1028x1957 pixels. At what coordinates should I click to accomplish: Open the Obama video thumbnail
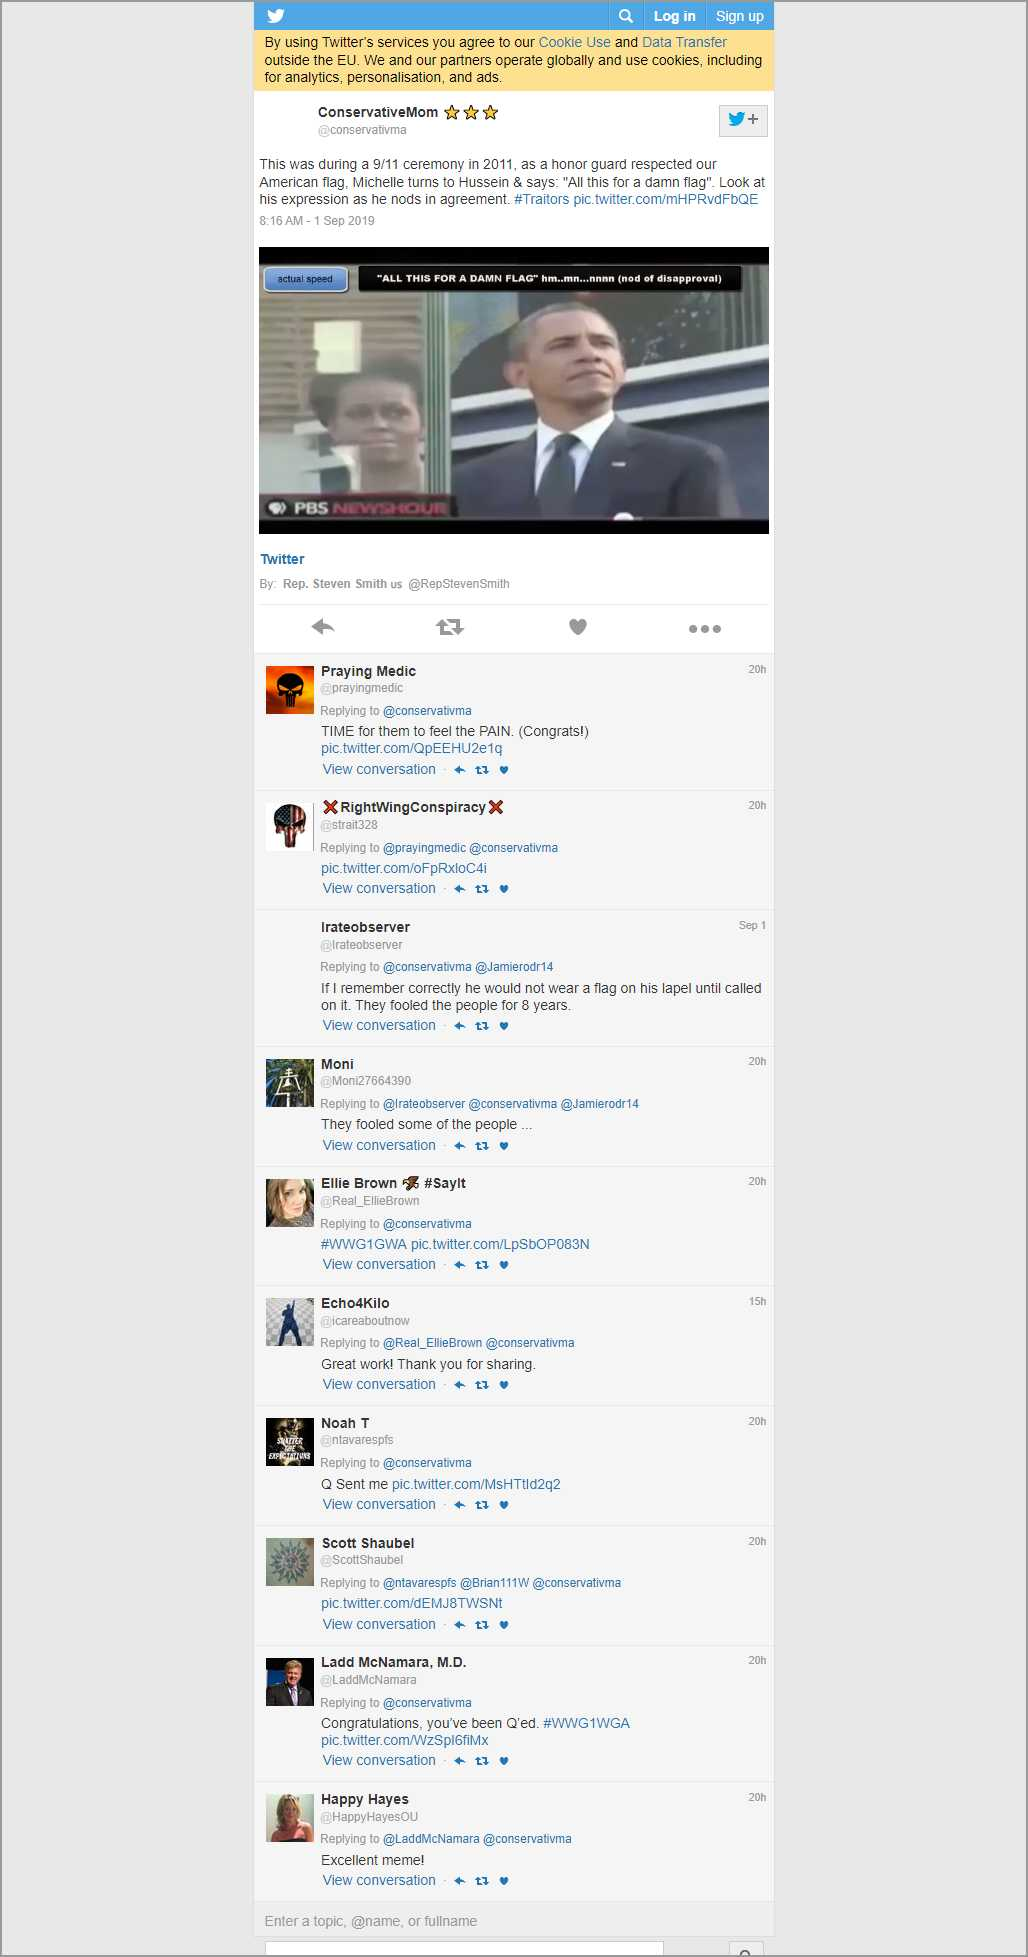click(x=514, y=390)
